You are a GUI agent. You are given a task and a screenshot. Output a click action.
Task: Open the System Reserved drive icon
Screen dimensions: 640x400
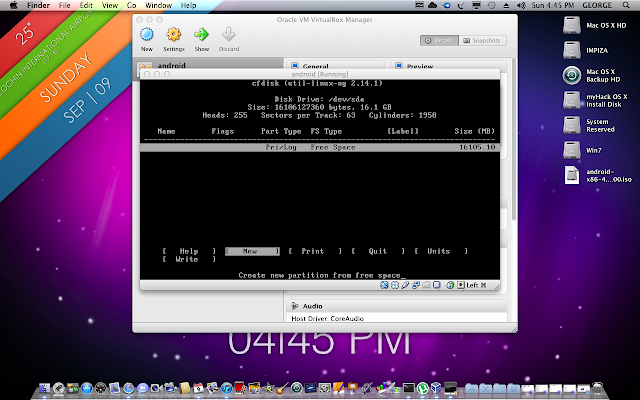(x=571, y=125)
